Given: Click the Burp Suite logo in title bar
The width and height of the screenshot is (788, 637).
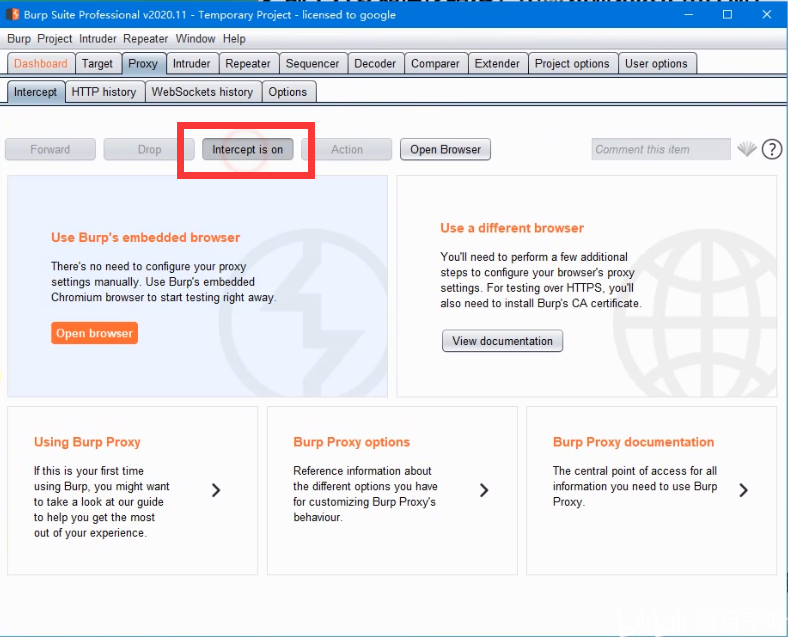Looking at the screenshot, I should point(12,15).
